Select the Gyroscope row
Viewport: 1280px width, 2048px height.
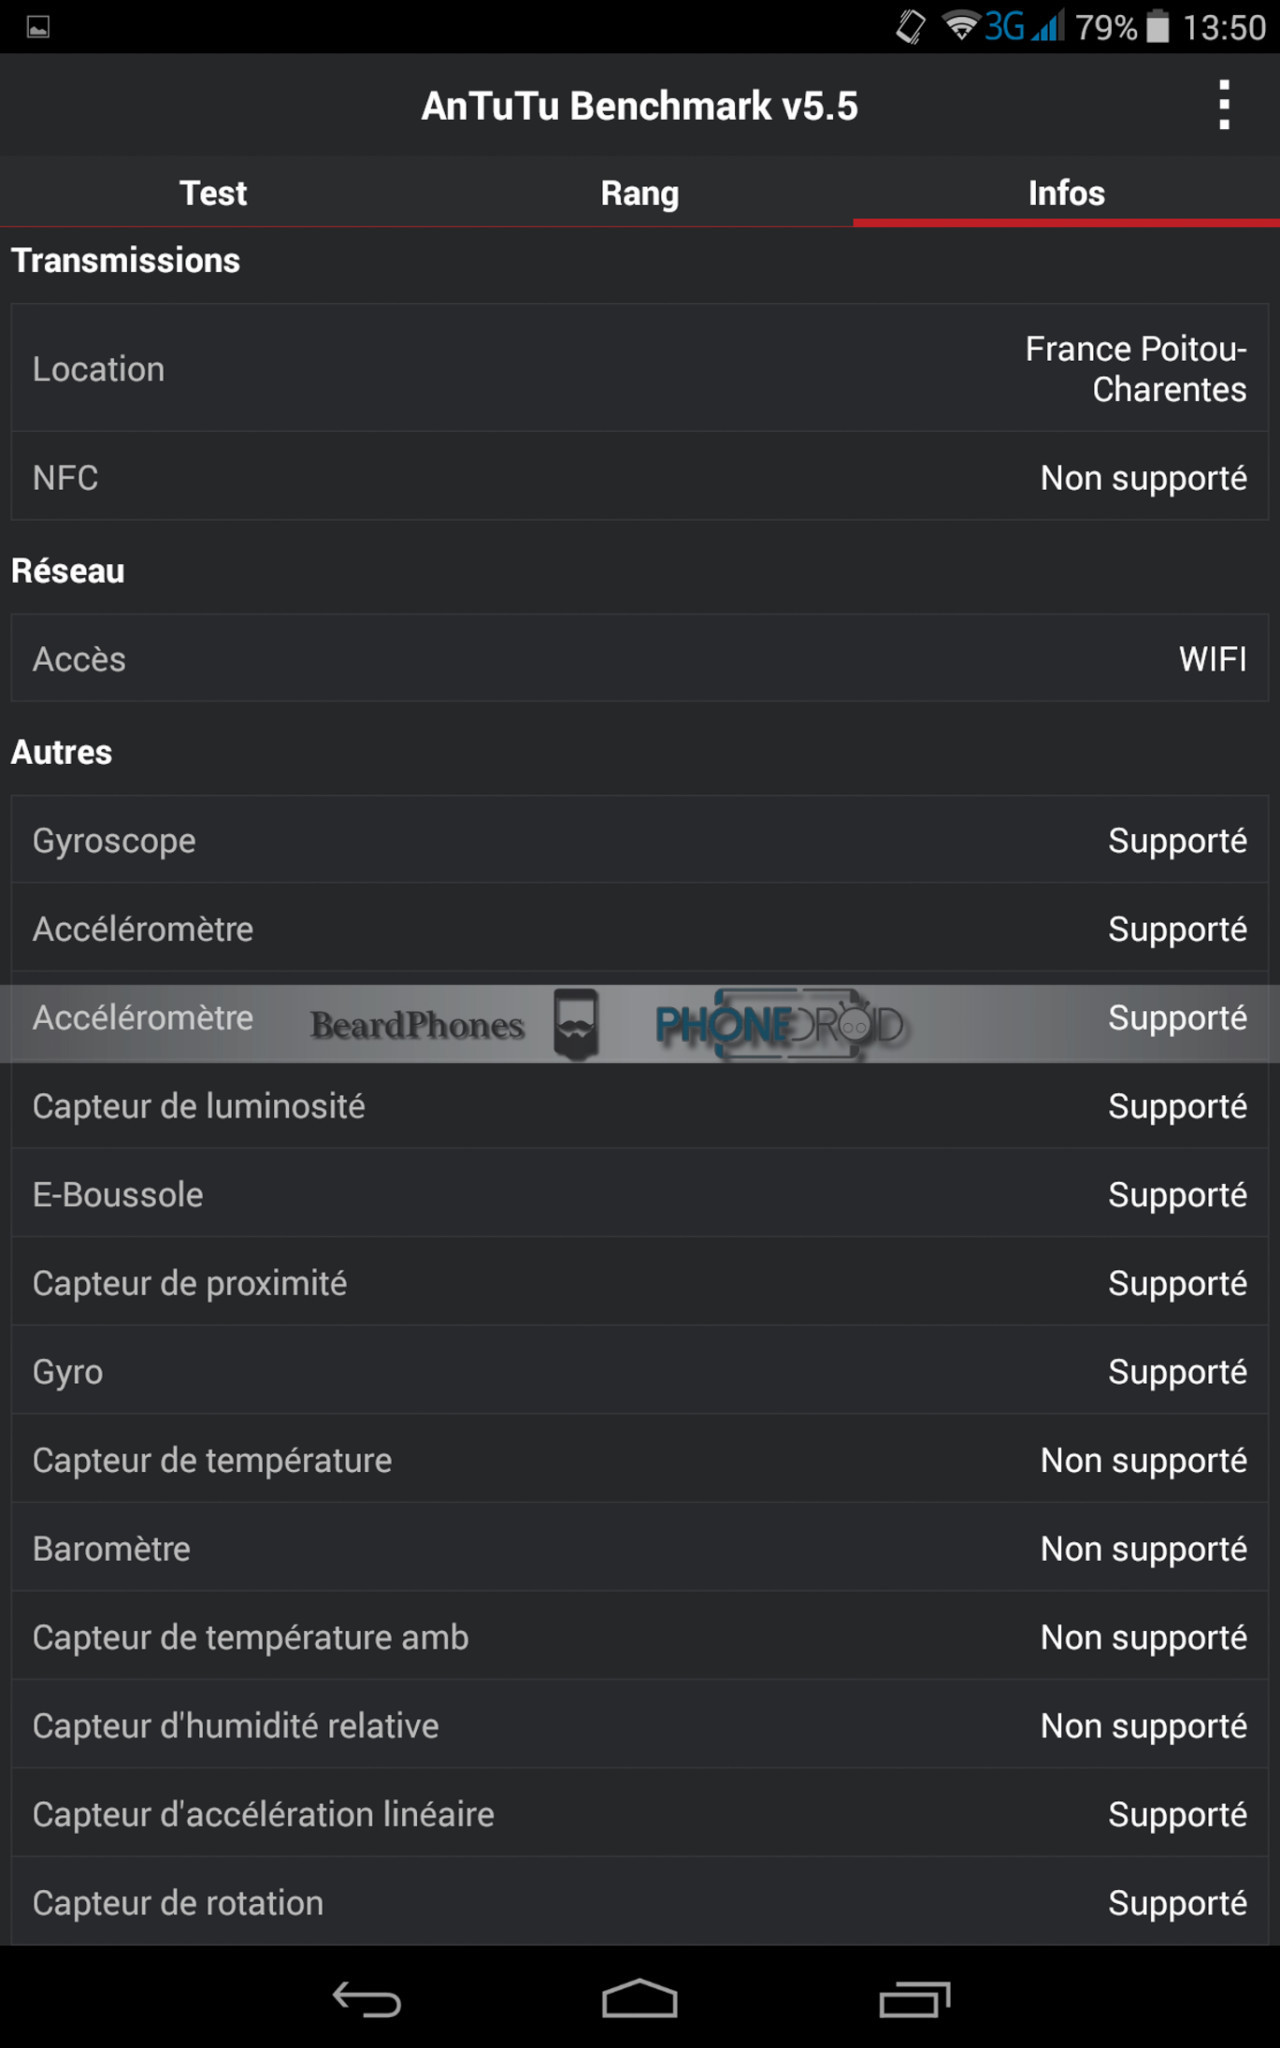tap(640, 840)
